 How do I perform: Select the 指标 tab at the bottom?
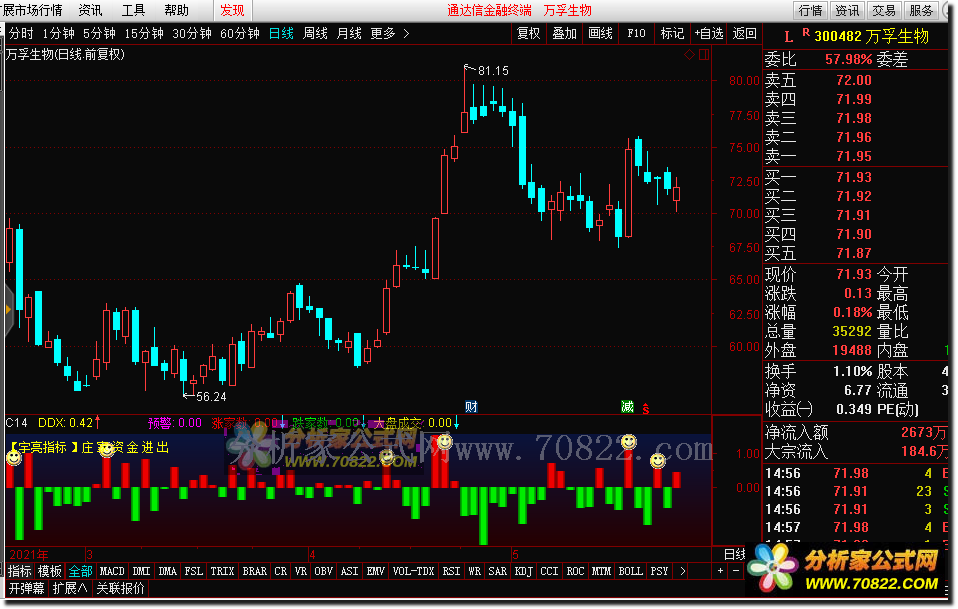point(20,571)
